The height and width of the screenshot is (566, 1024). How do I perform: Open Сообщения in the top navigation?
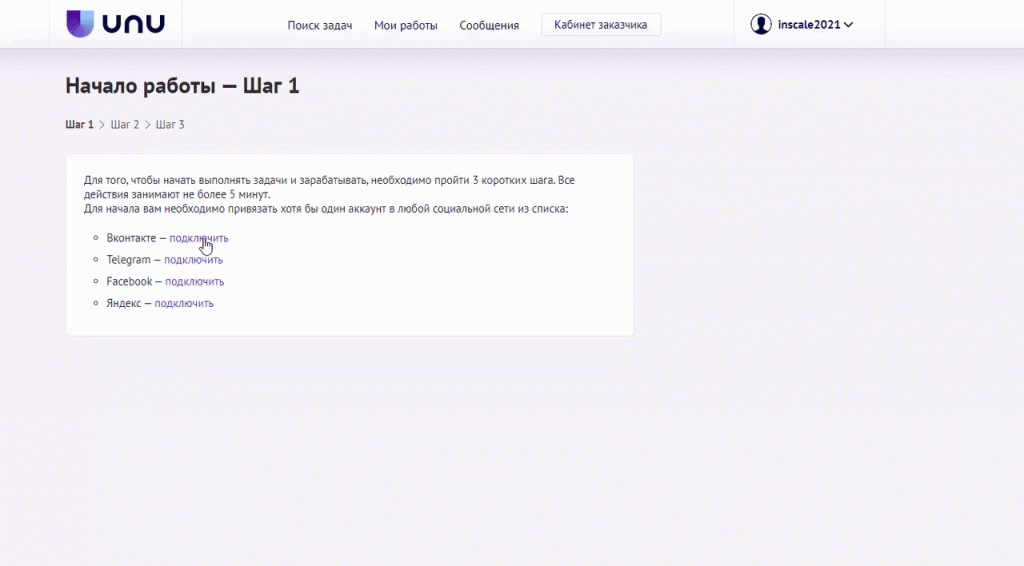coord(489,25)
